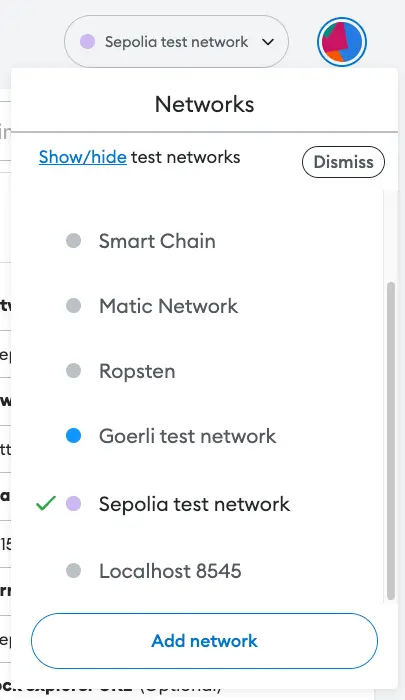
Task: Click the gray dot beside Smart Chain
Action: 73,241
